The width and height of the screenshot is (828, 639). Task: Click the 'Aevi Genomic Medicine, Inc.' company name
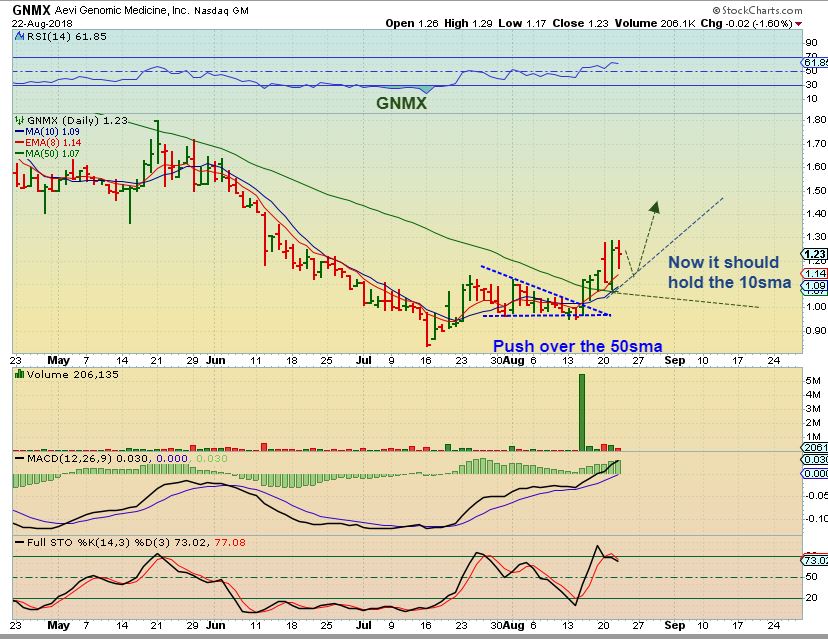point(121,11)
